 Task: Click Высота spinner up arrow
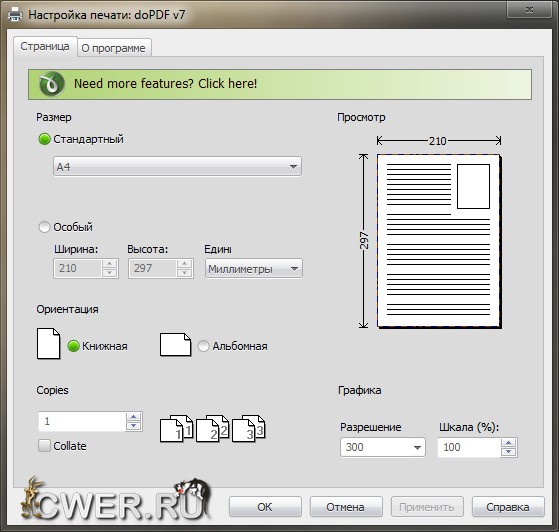(185, 264)
